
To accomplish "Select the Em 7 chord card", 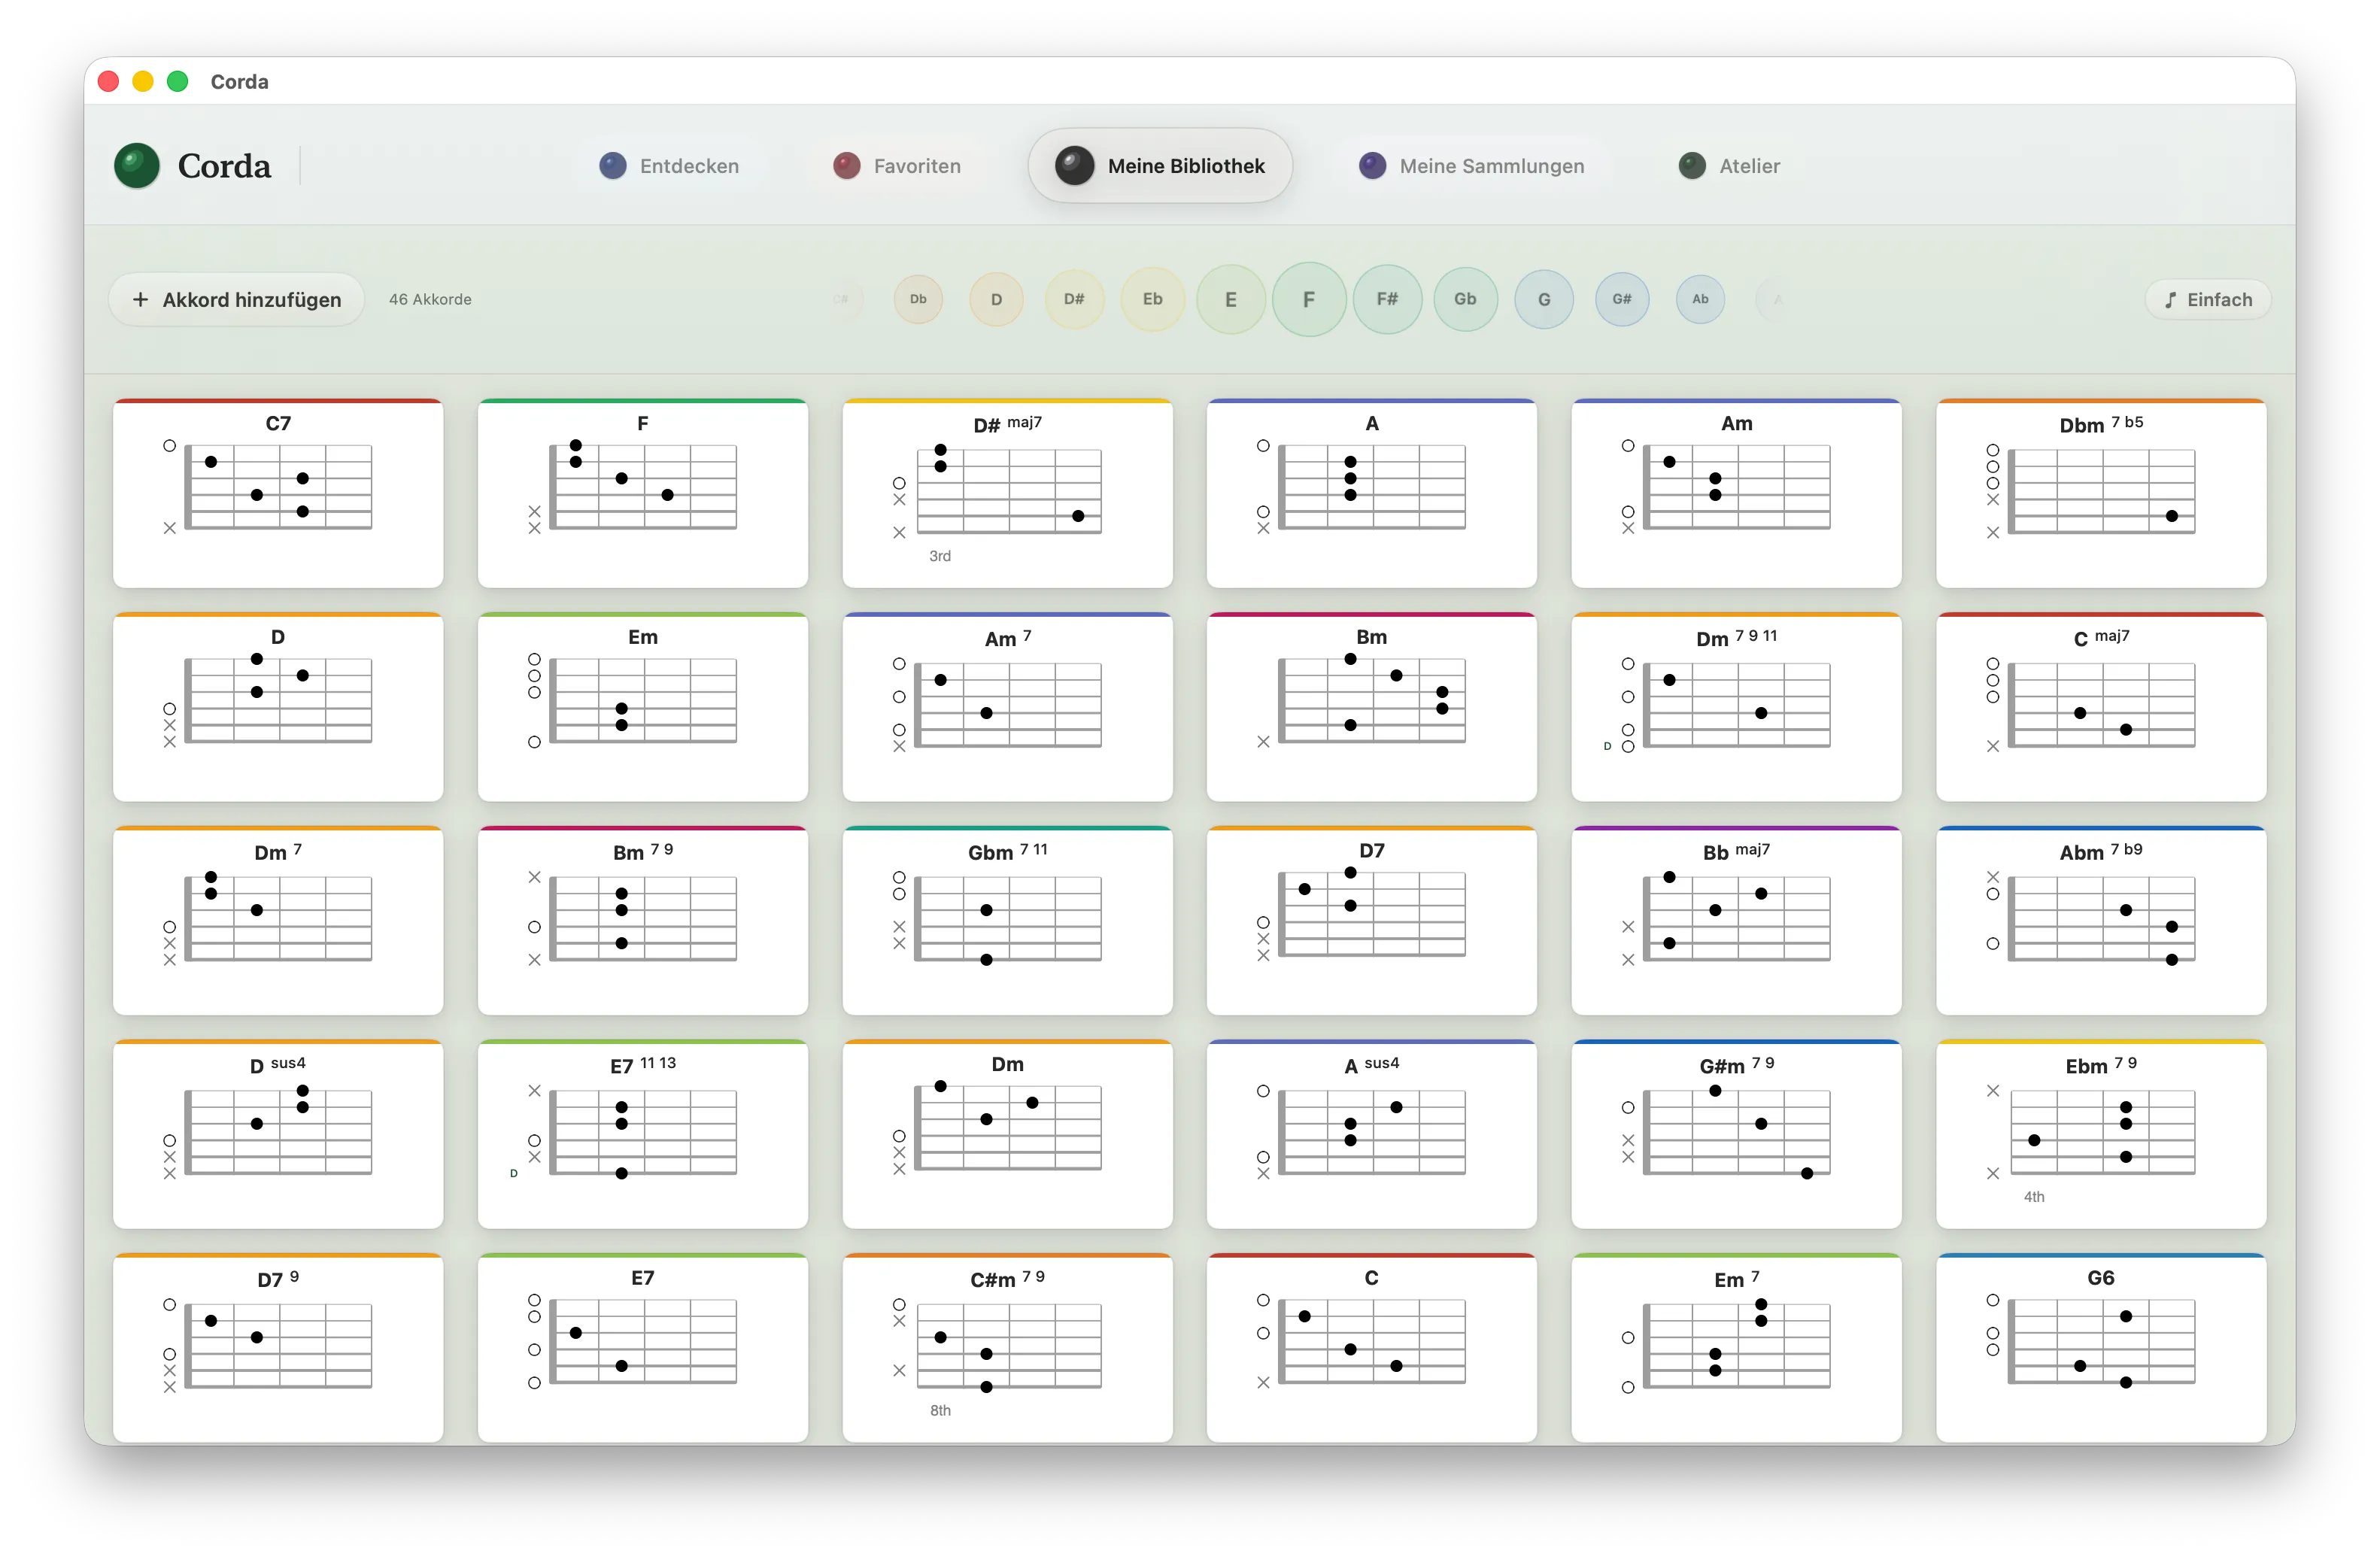I will click(1737, 1348).
